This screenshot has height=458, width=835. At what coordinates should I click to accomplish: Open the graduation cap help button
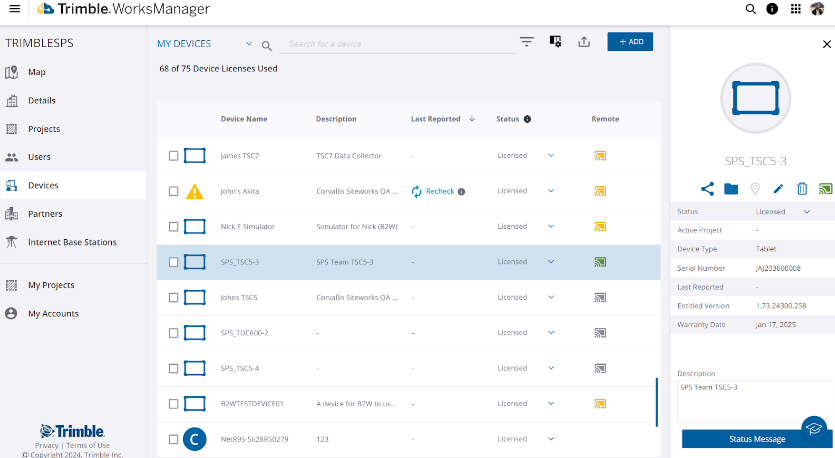(x=815, y=429)
